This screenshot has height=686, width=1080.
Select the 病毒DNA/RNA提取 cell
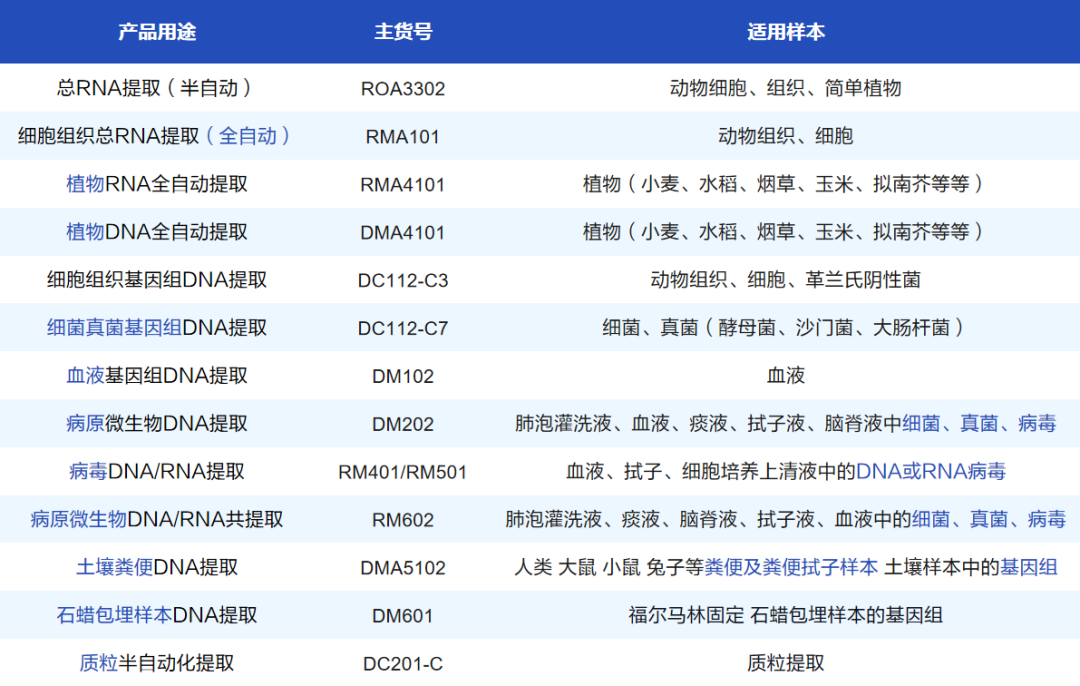157,471
